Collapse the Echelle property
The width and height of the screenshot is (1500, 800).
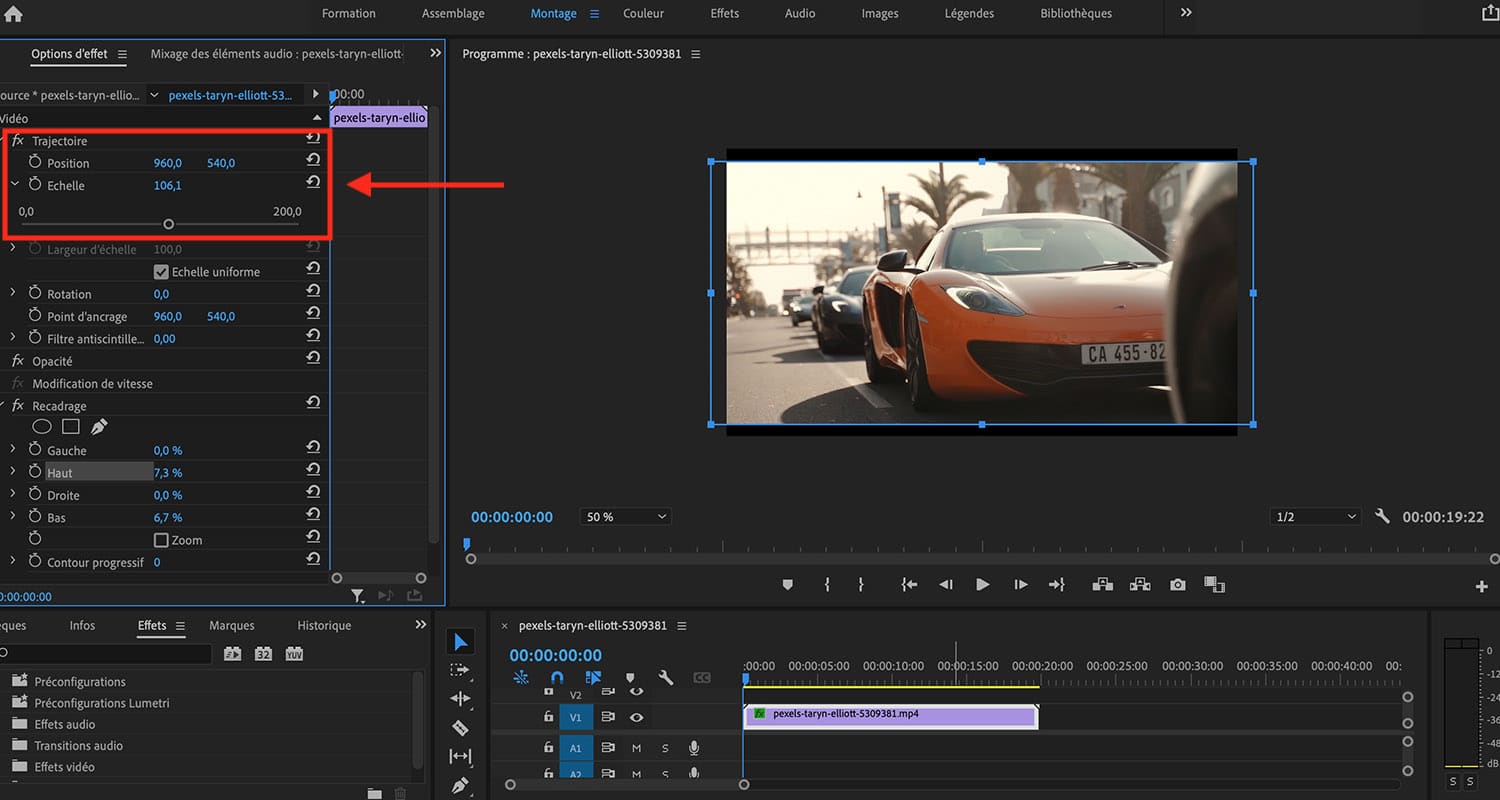point(14,184)
